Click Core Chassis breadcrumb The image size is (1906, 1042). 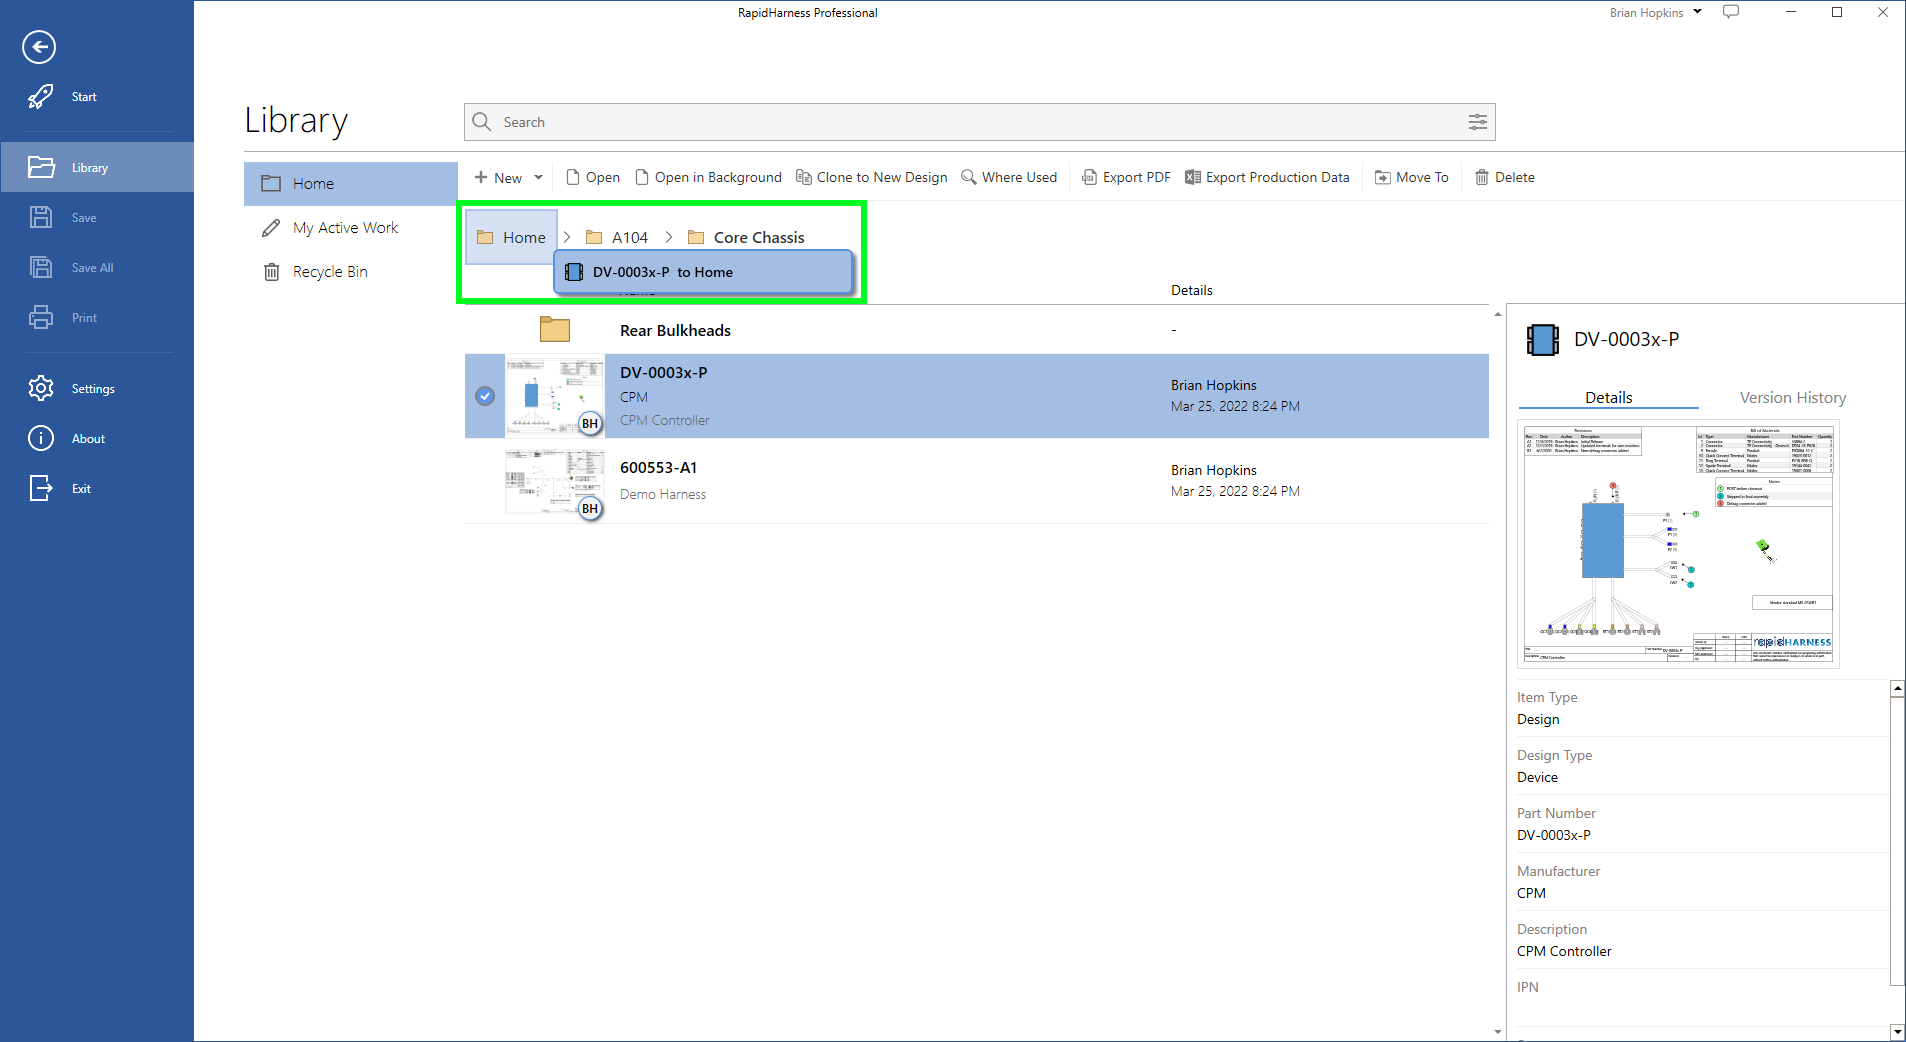click(x=746, y=237)
